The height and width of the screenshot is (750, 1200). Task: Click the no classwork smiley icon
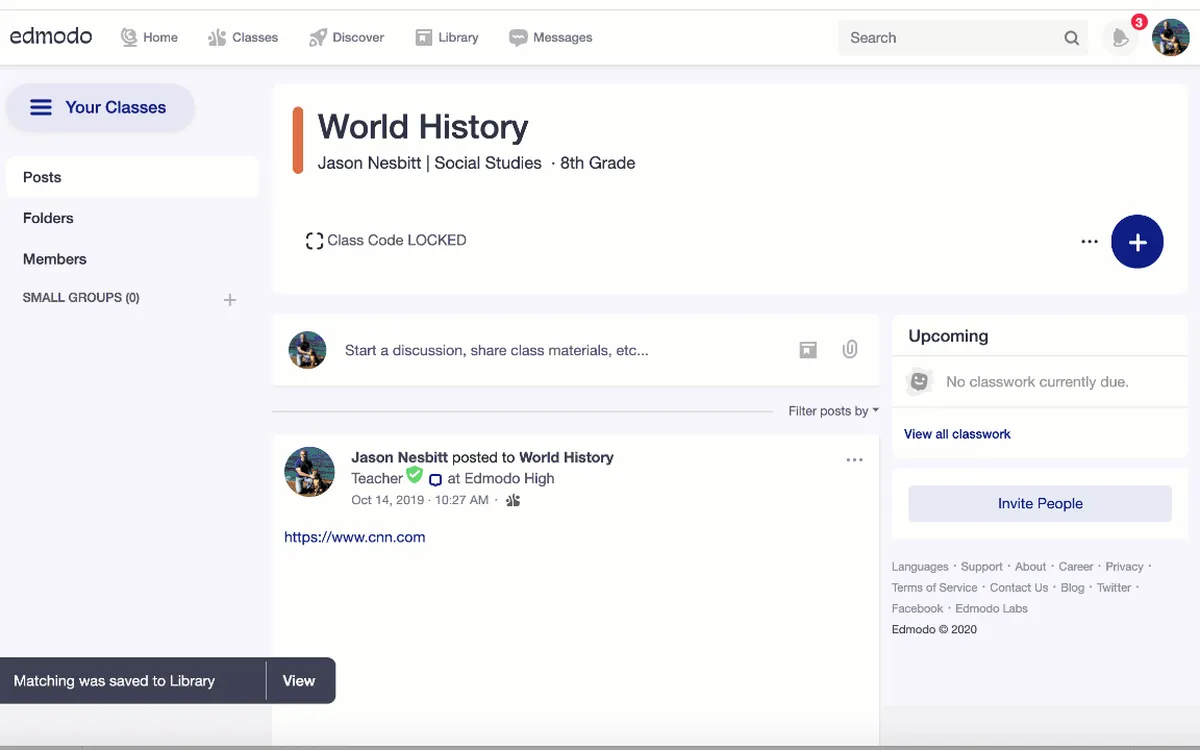(918, 381)
